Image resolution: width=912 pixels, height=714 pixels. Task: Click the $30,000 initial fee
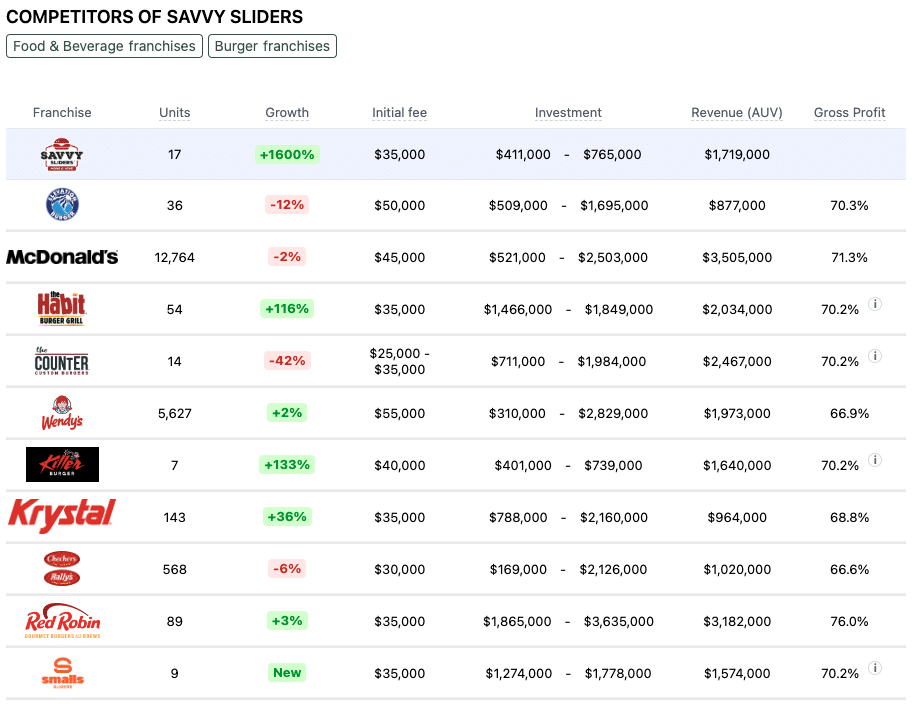(x=400, y=569)
